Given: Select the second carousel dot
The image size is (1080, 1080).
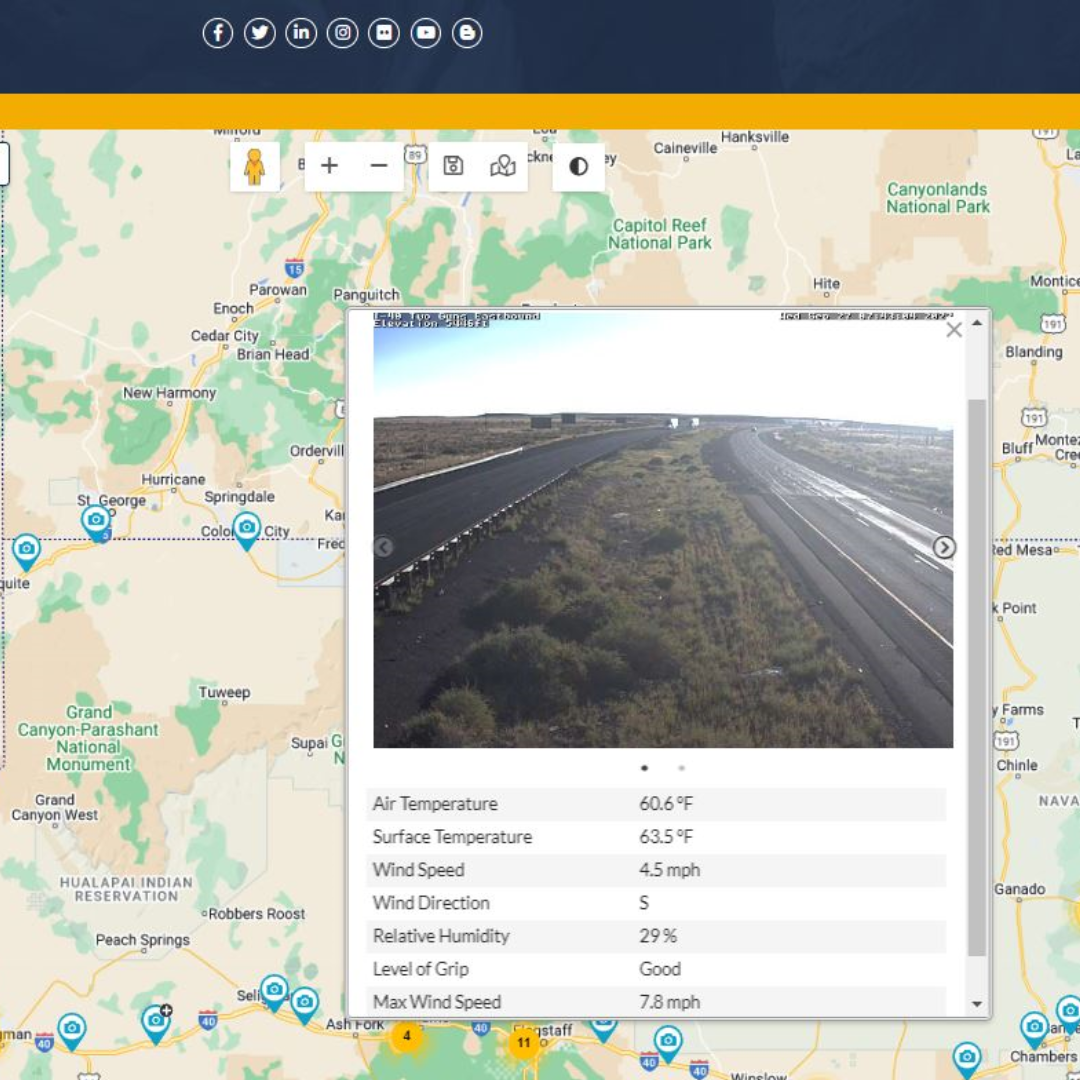Looking at the screenshot, I should click(x=681, y=768).
